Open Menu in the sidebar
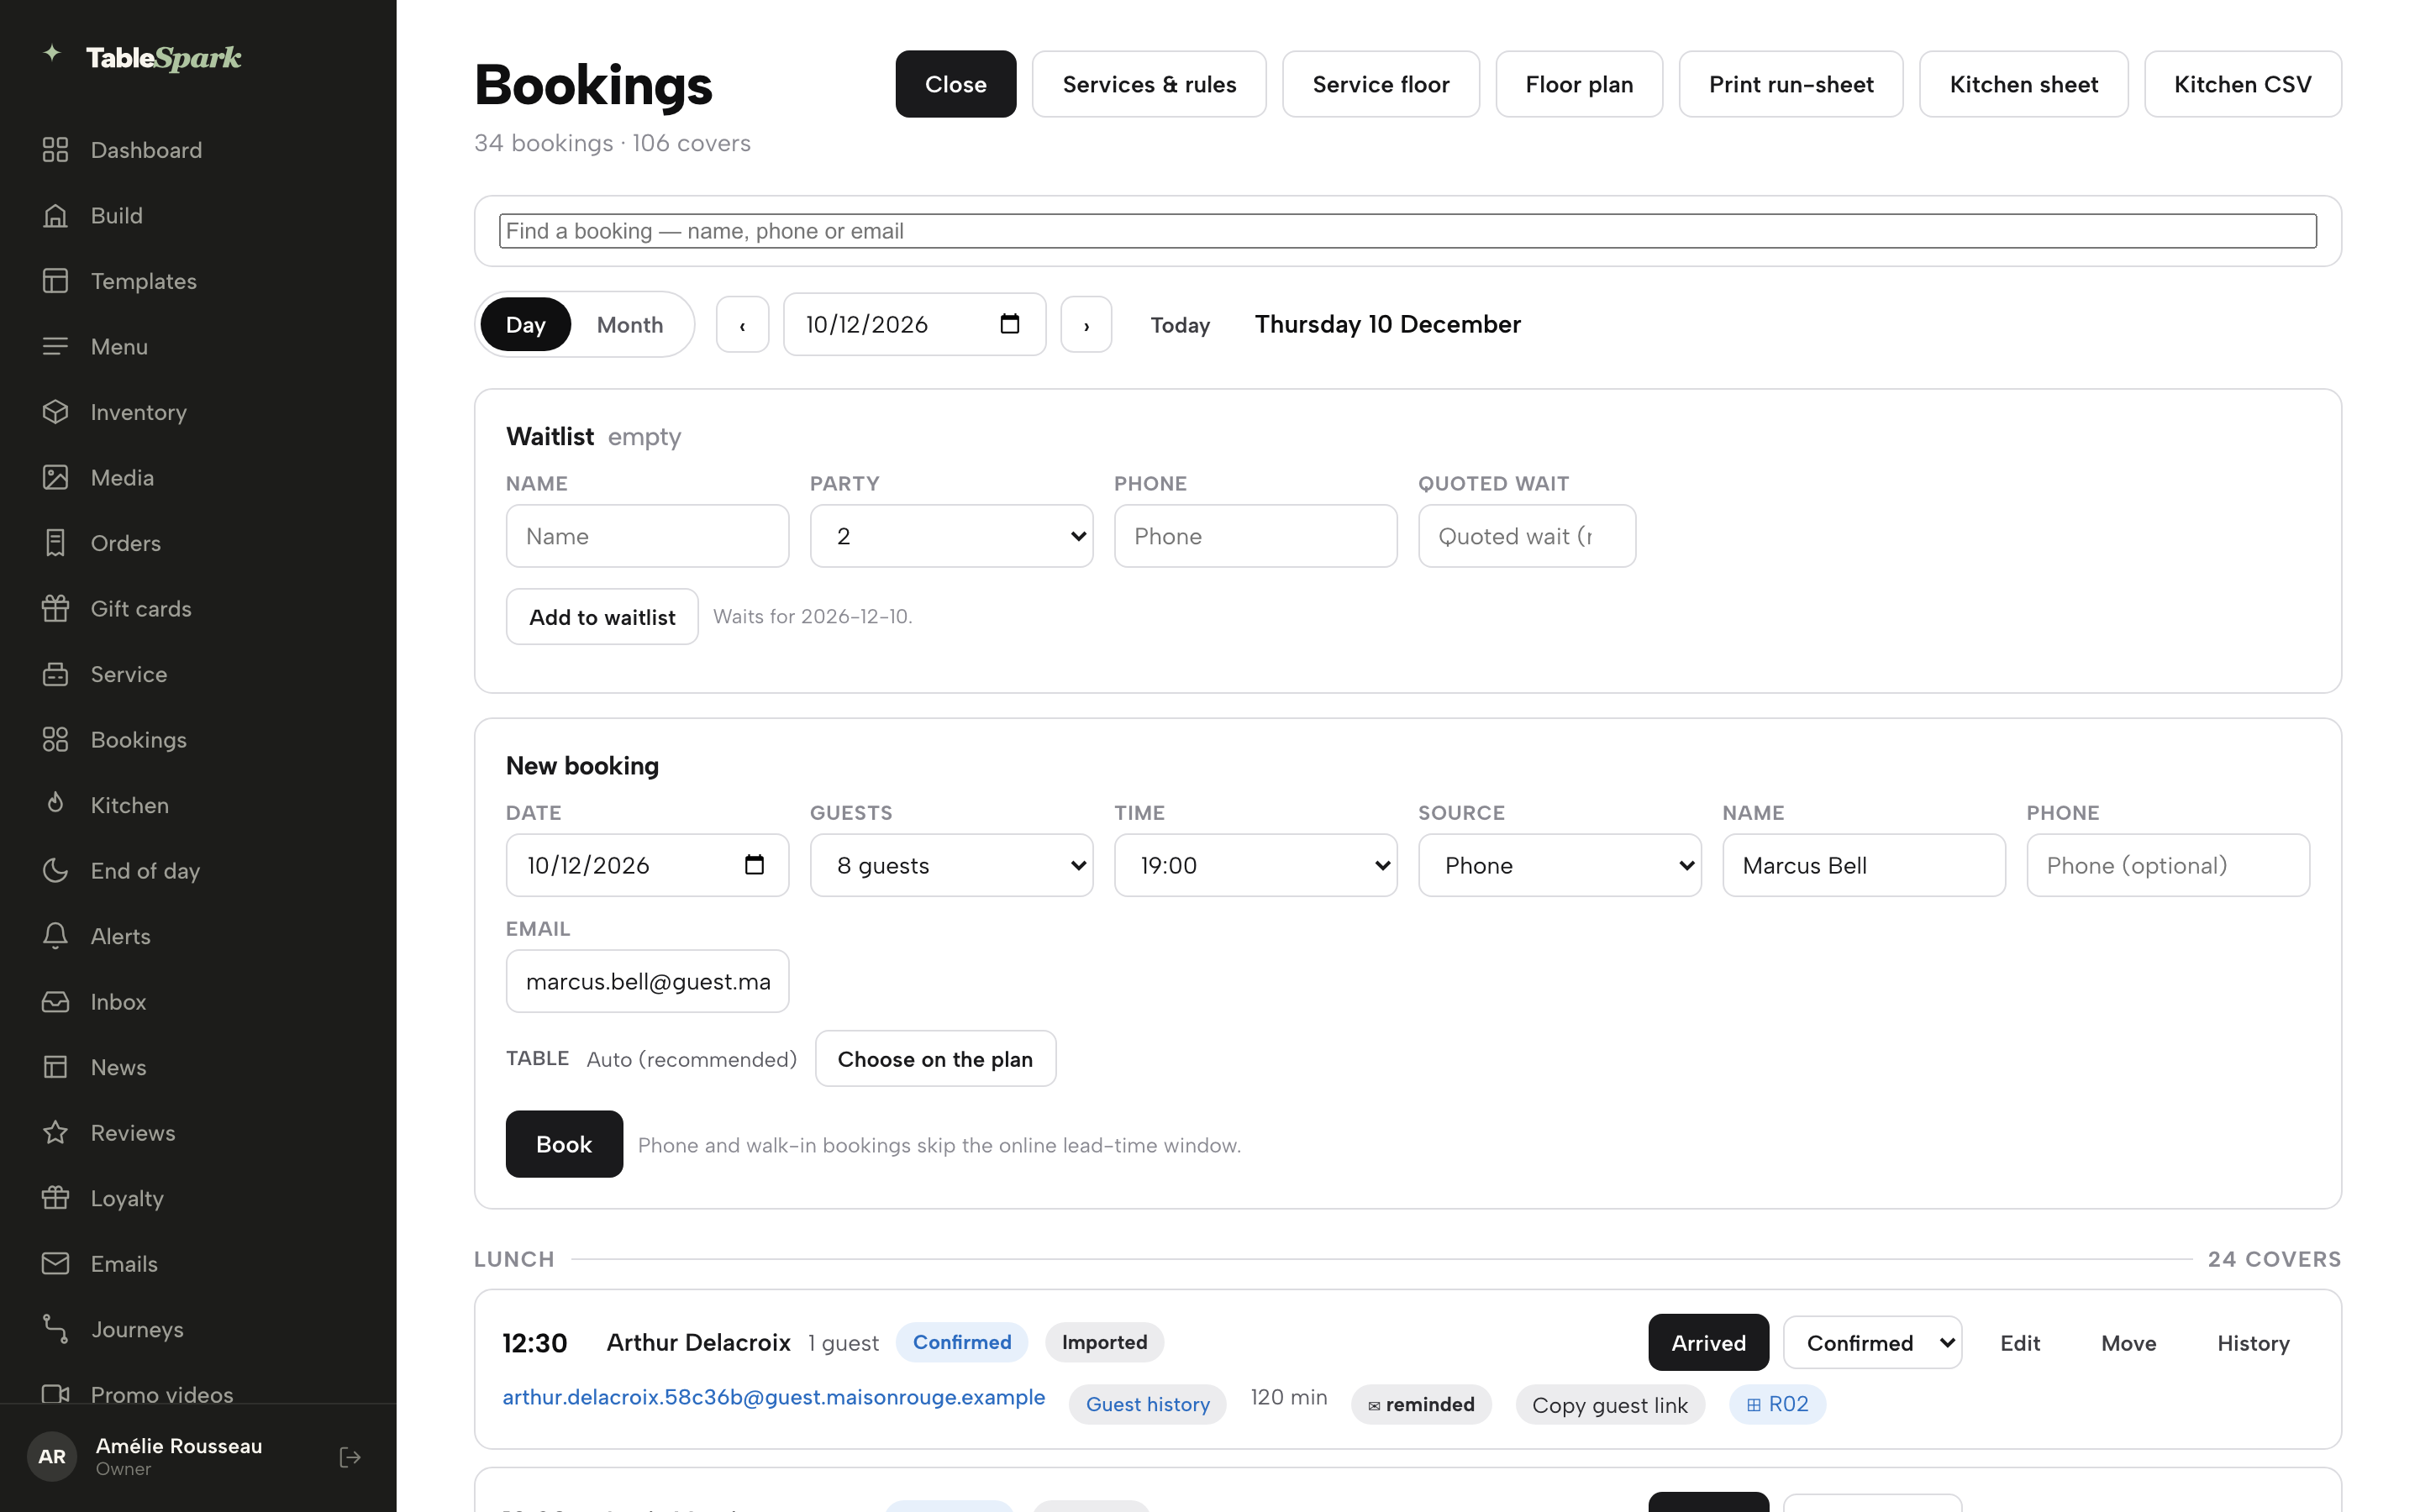This screenshot has width=2420, height=1512. pos(119,346)
